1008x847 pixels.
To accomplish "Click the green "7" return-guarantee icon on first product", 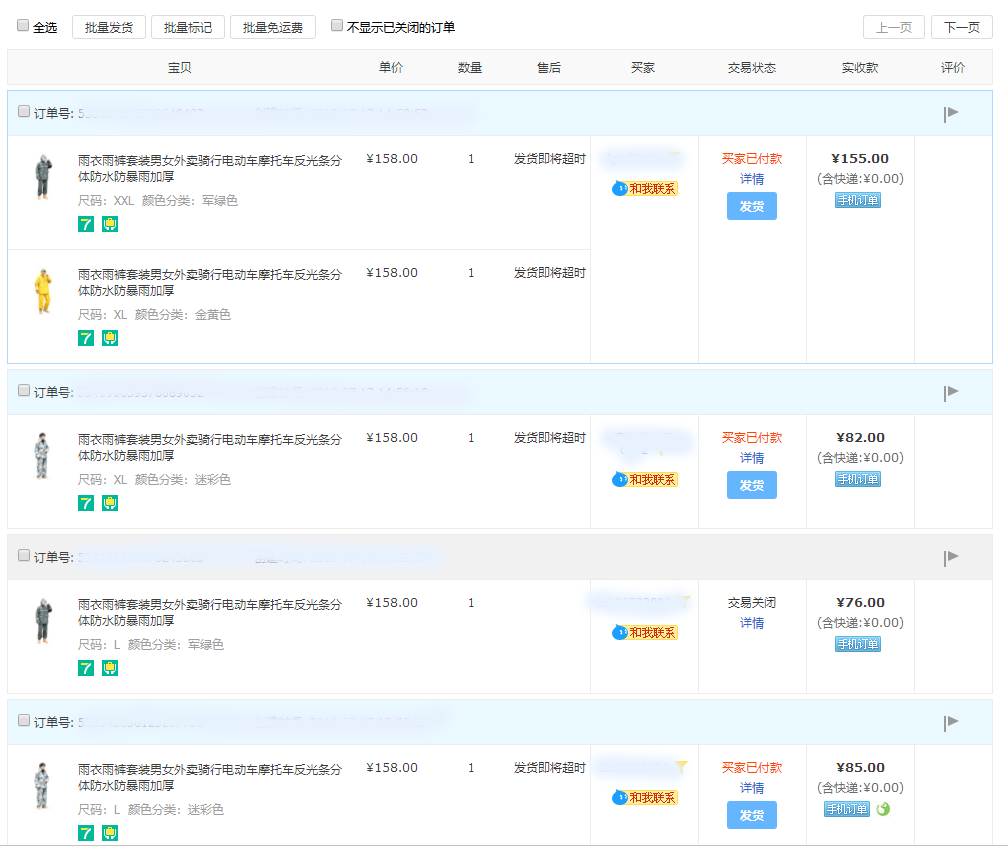I will [x=85, y=224].
